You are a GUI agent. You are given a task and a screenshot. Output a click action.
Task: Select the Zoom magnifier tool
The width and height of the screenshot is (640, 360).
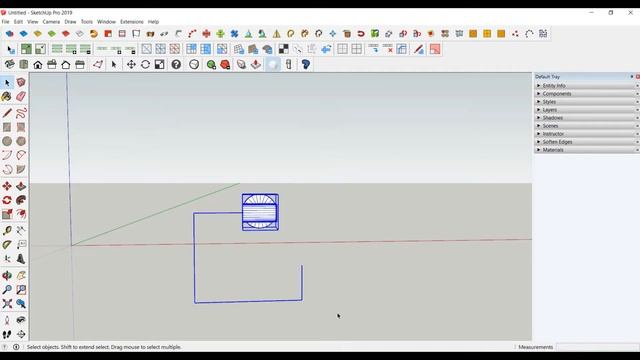point(7,289)
